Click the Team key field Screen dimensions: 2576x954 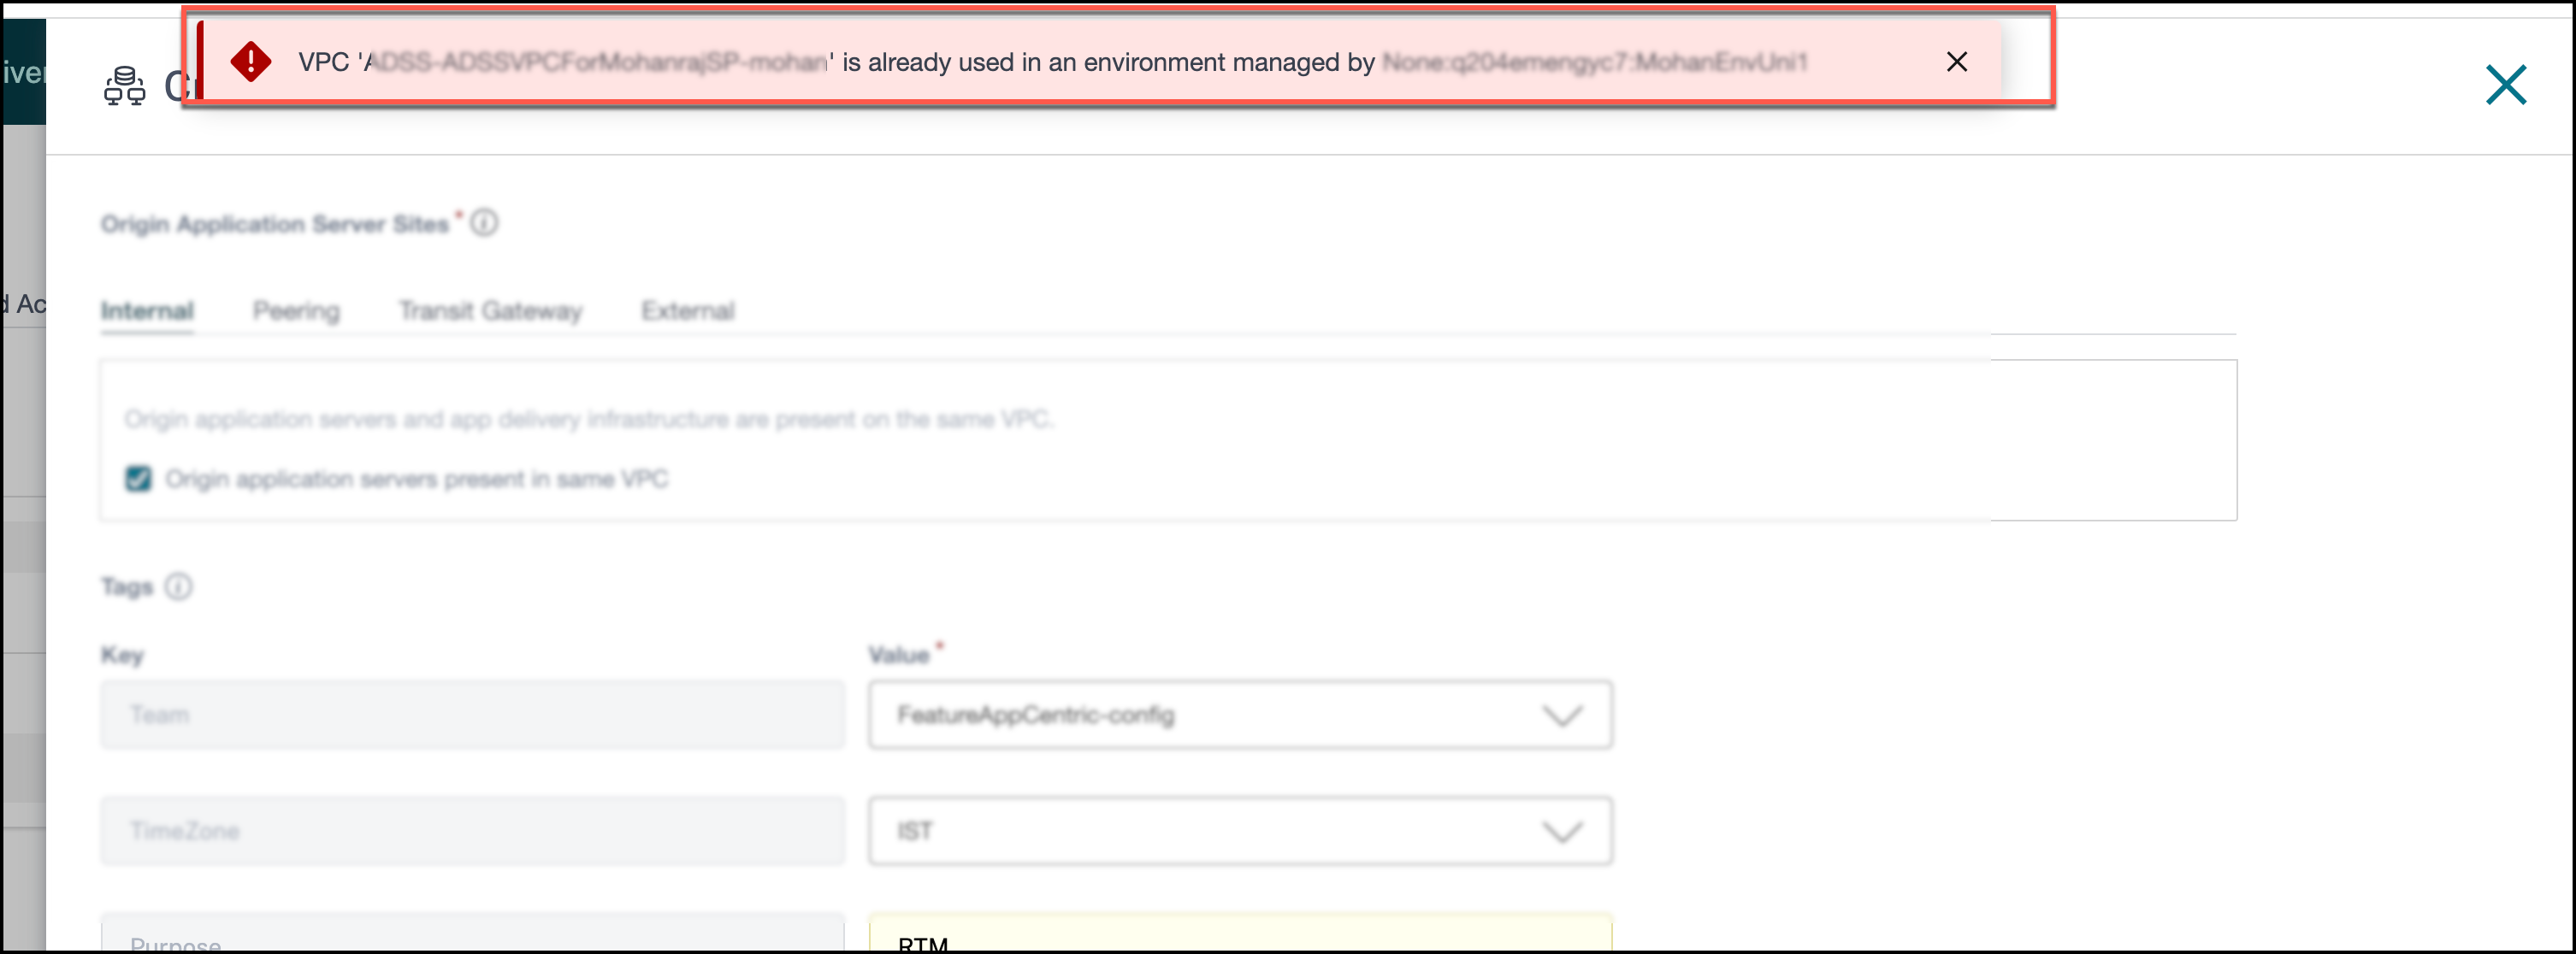pos(472,715)
